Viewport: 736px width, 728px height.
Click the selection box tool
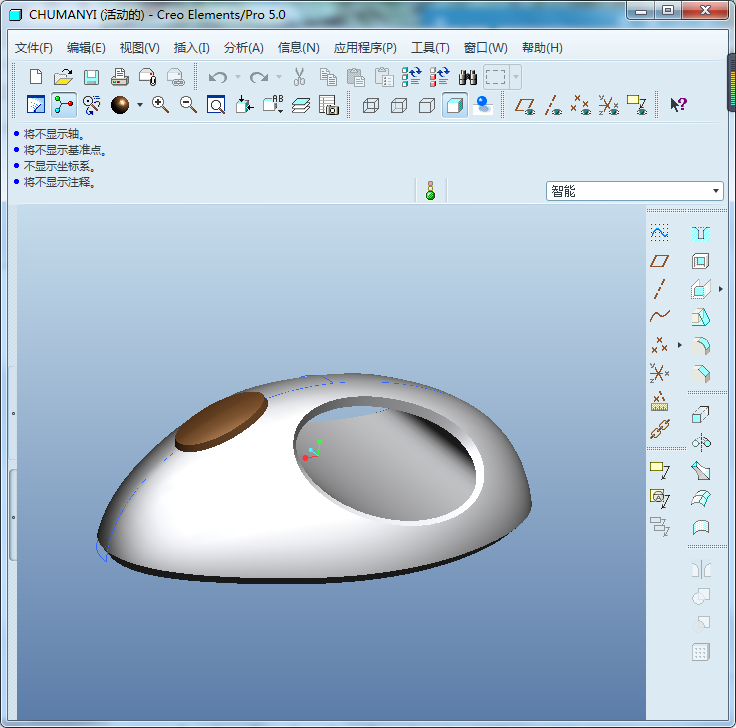pyautogui.click(x=496, y=77)
